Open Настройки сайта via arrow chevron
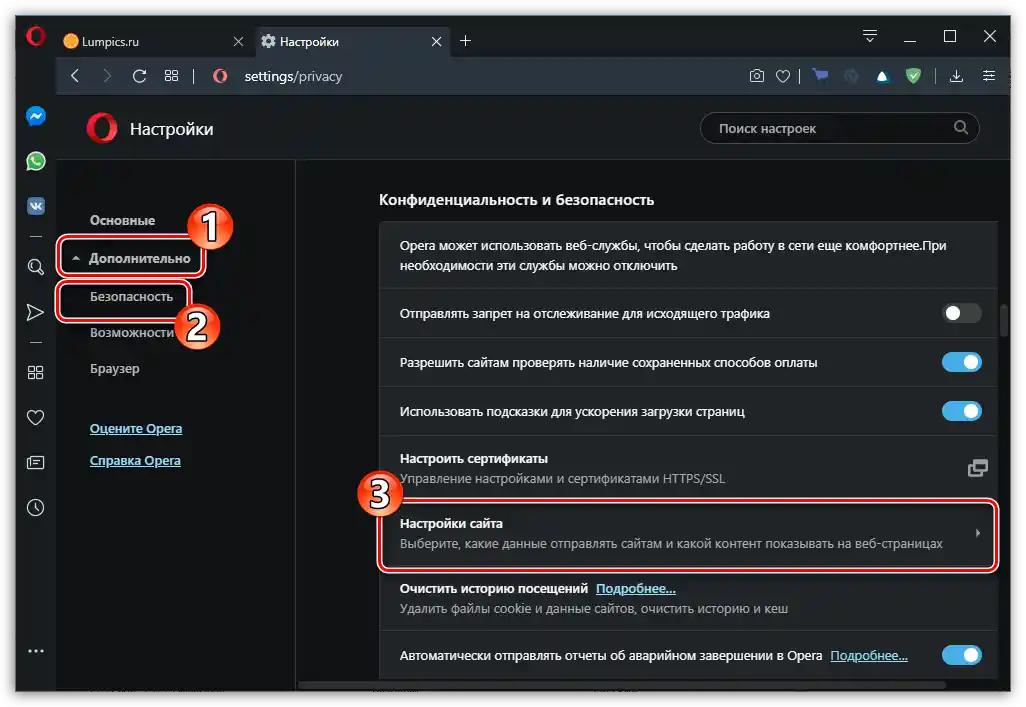Screen dimensions: 1026x707 pos(977,533)
